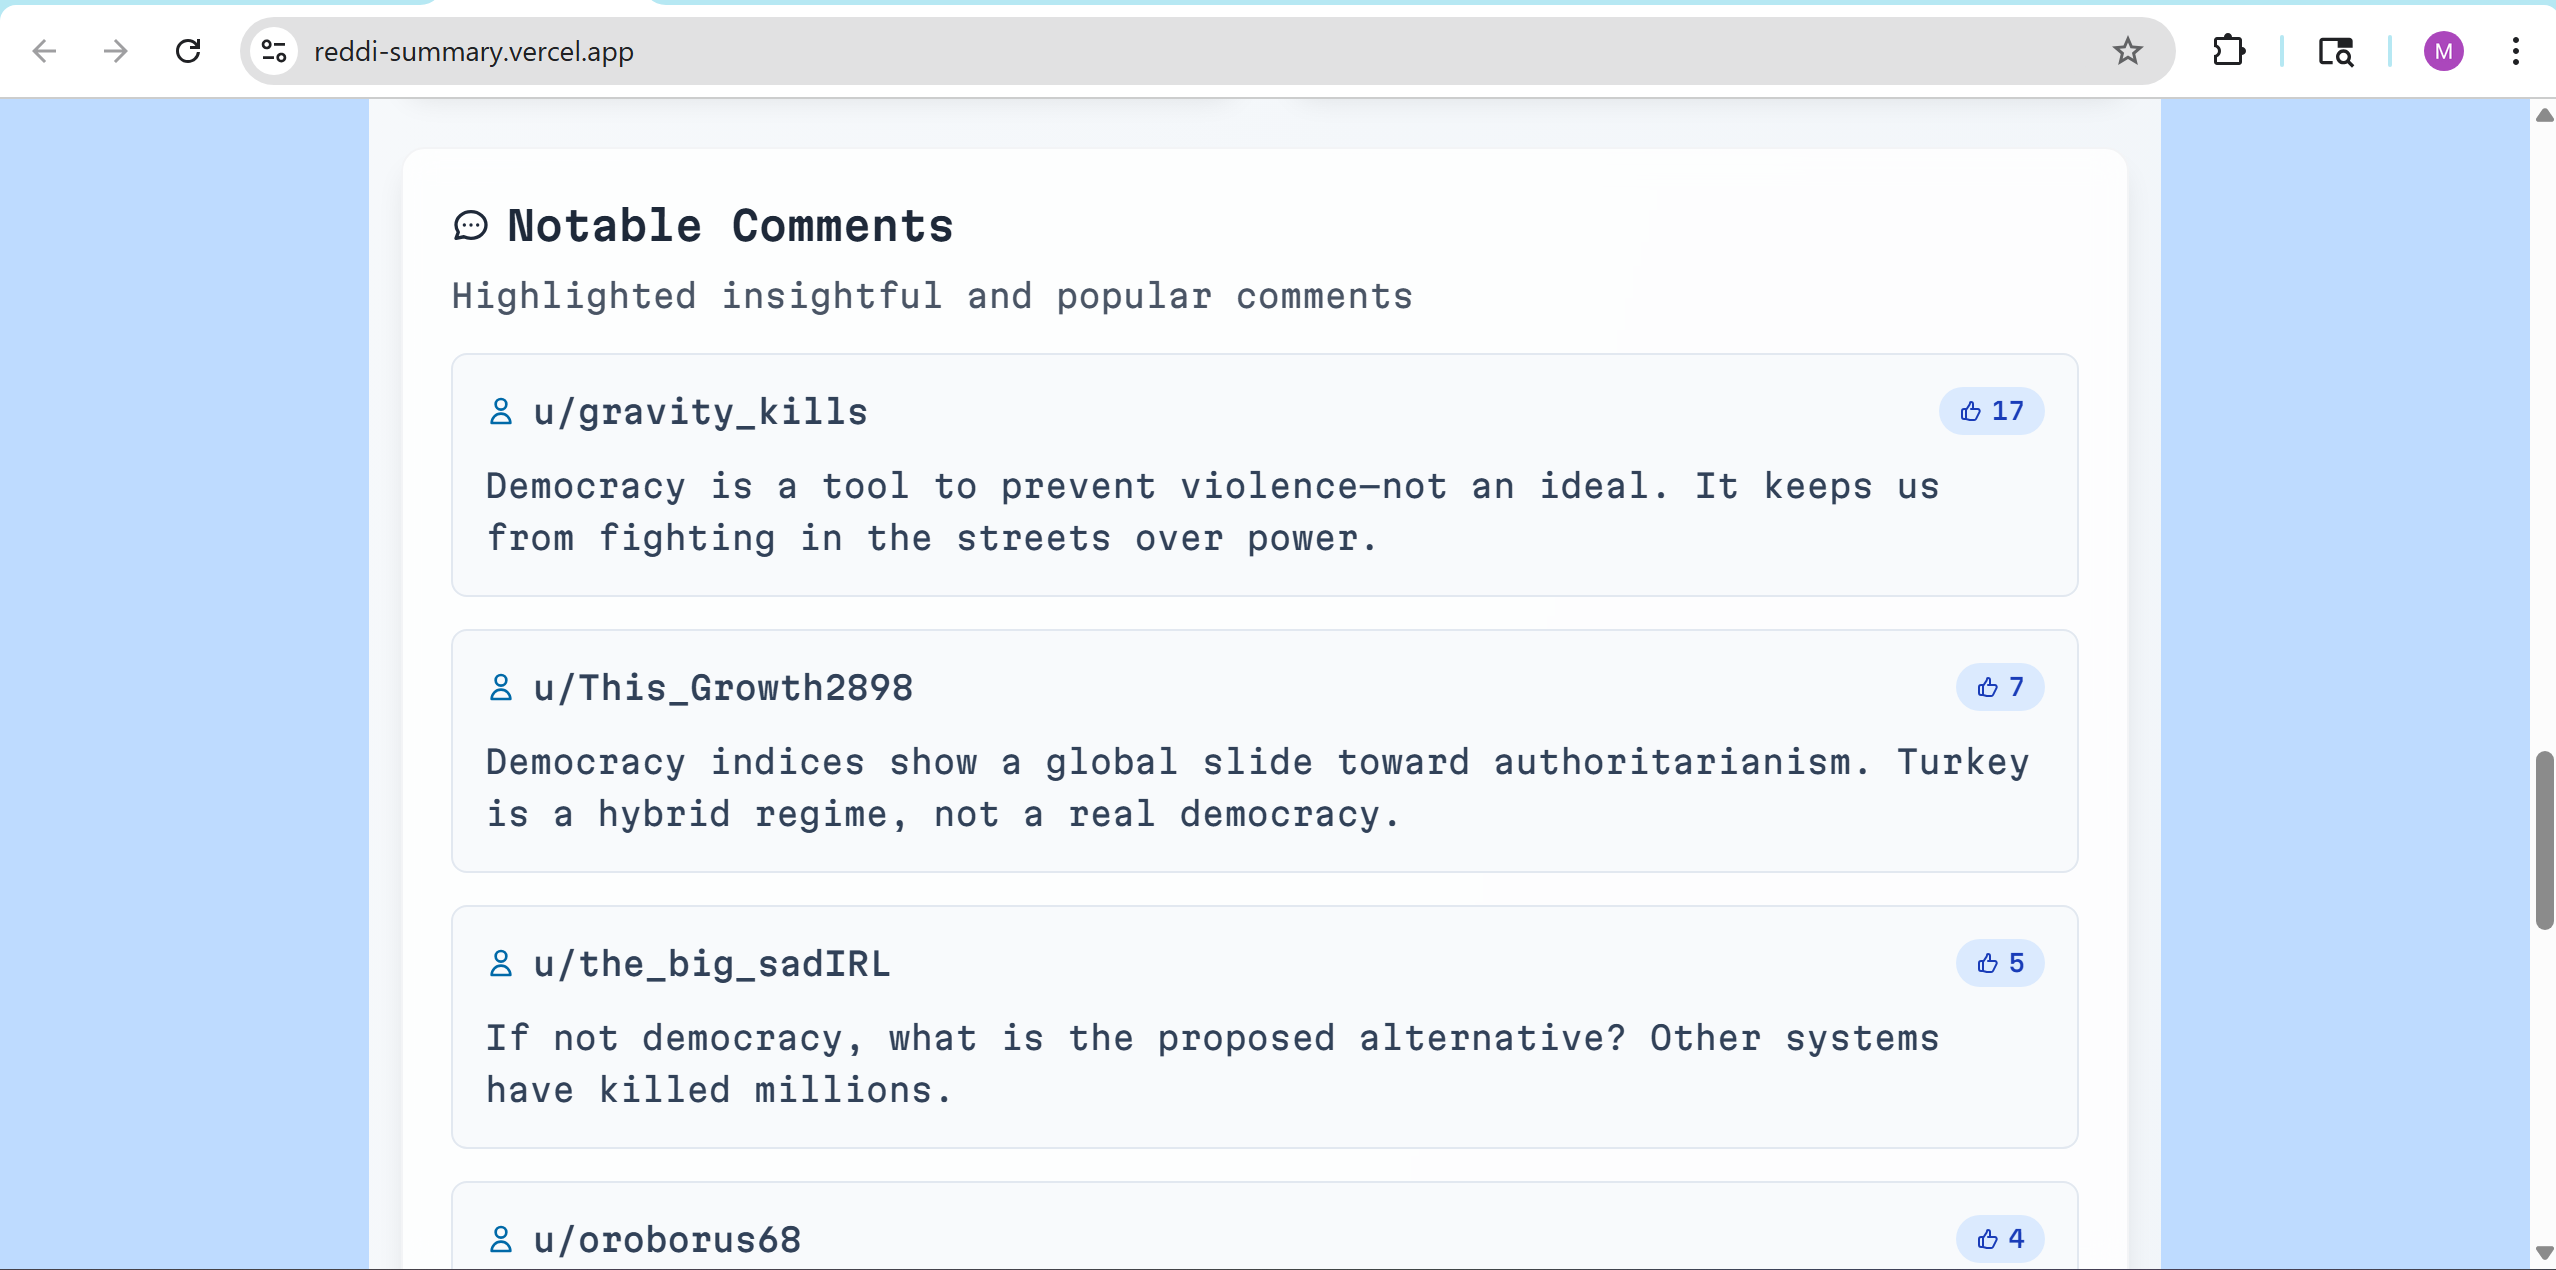Click the scrollbar down arrow
This screenshot has height=1270, width=2556.
pos(2544,1253)
